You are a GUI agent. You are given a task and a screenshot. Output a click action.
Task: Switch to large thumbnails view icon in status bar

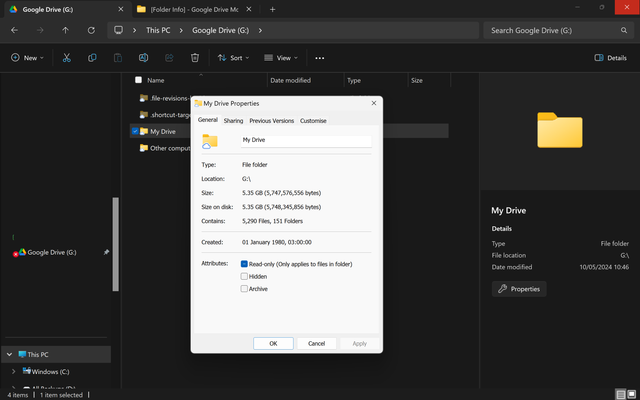pos(631,395)
